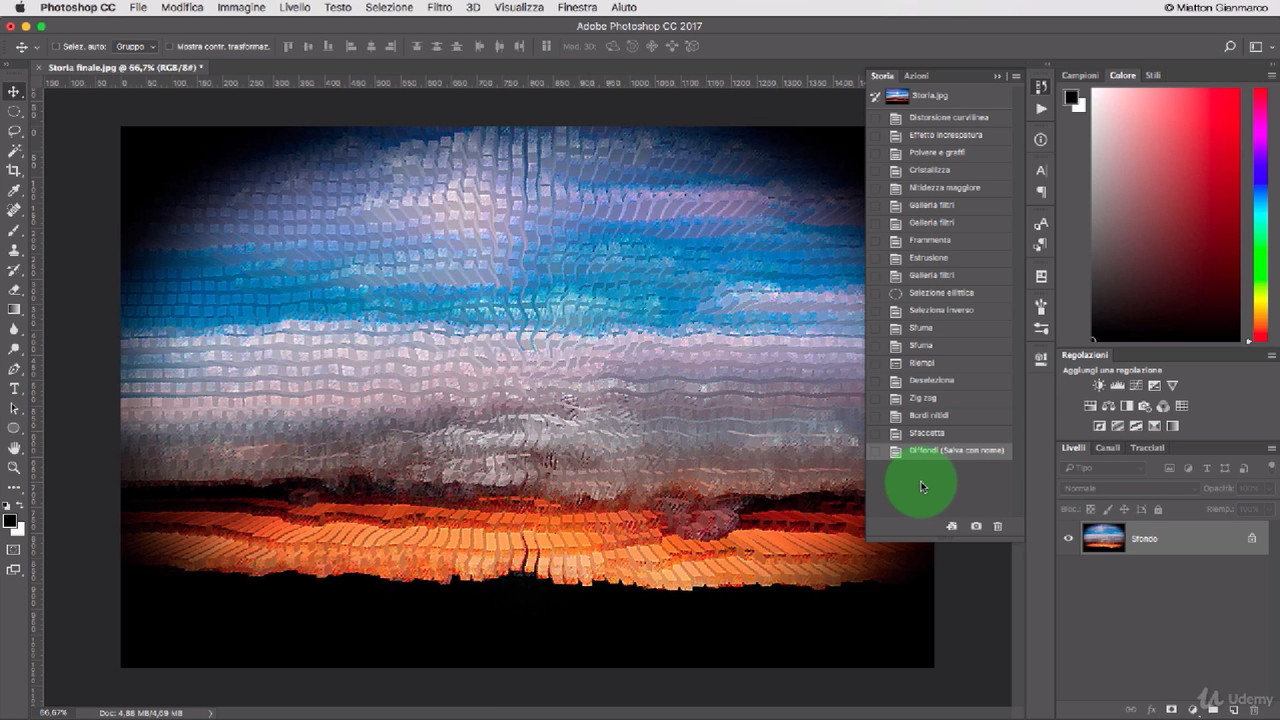1280x720 pixels.
Task: Open the Immagine menu
Action: coord(241,7)
